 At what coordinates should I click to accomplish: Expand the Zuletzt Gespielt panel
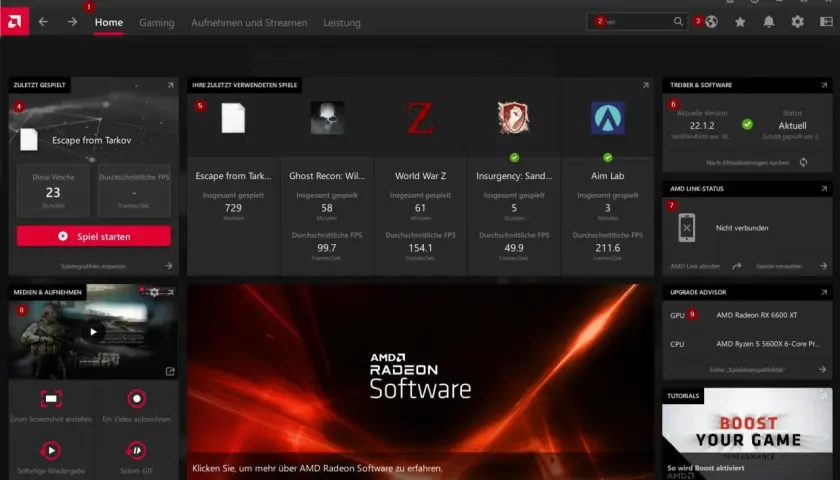[170, 85]
